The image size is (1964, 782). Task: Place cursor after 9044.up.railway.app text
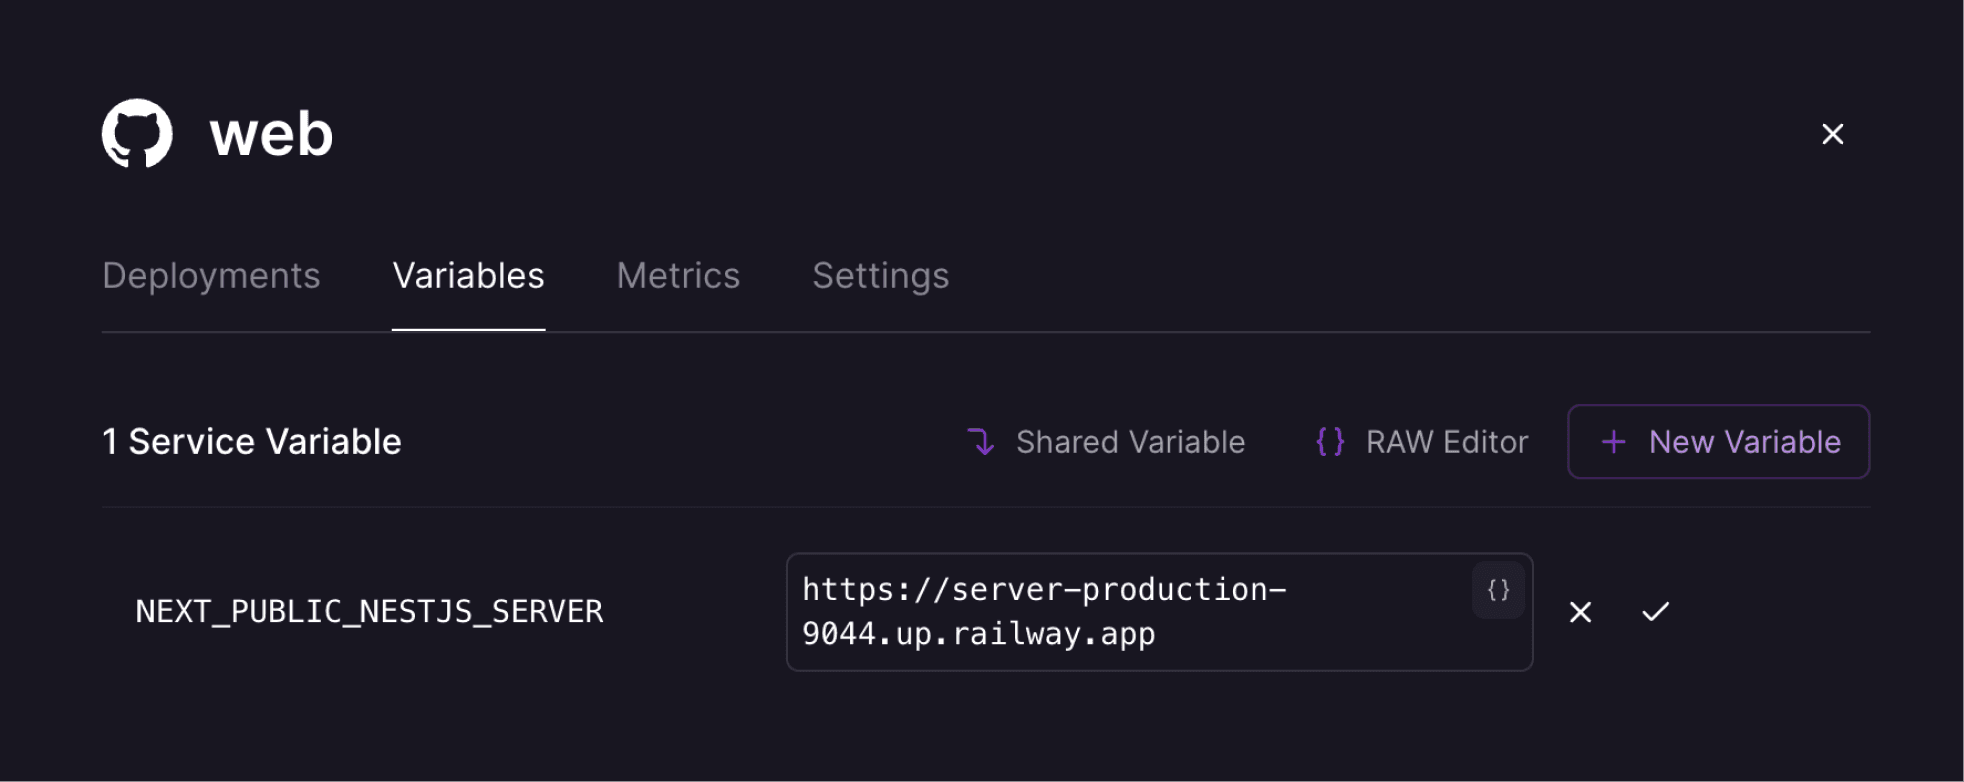tap(1157, 634)
